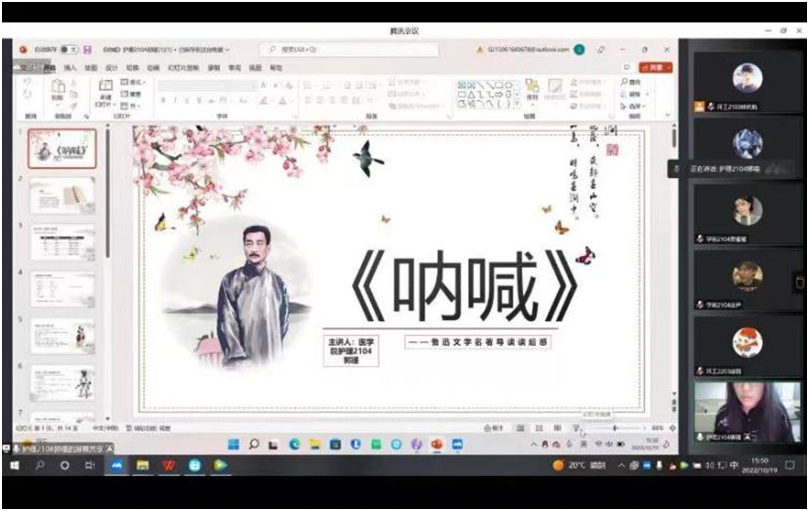This screenshot has width=809, height=511.
Task: Click the Bold formatting icon
Action: 162,100
